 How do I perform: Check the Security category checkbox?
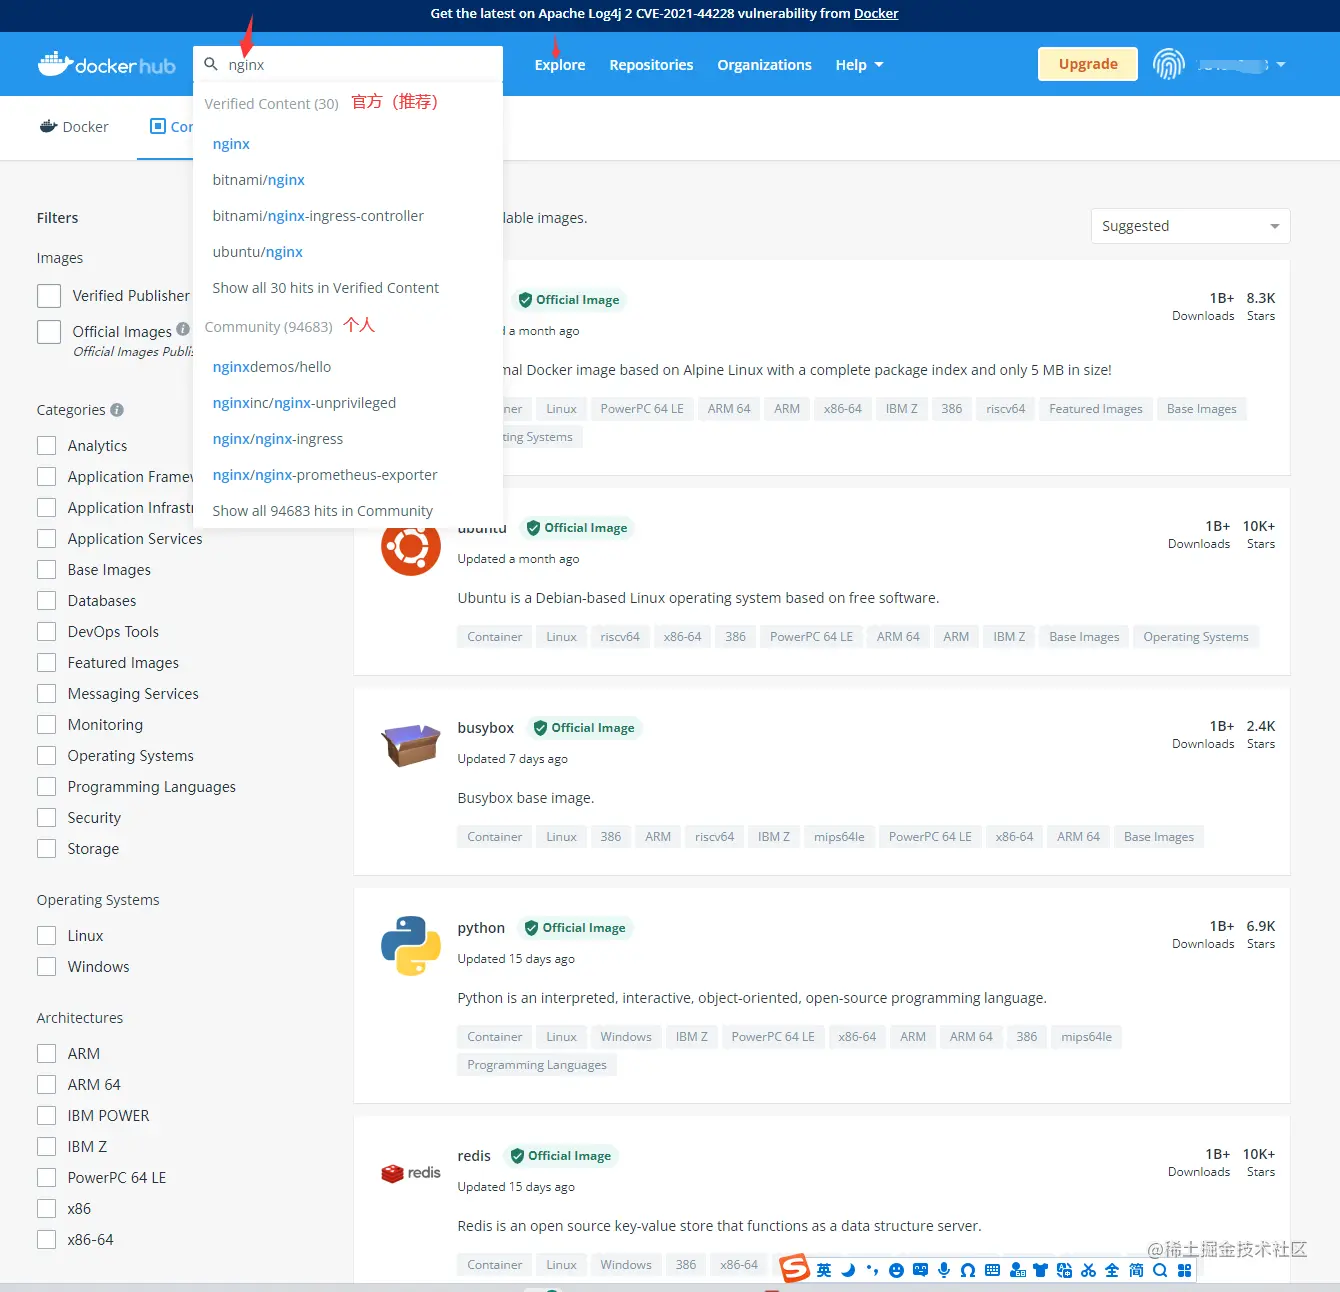46,817
